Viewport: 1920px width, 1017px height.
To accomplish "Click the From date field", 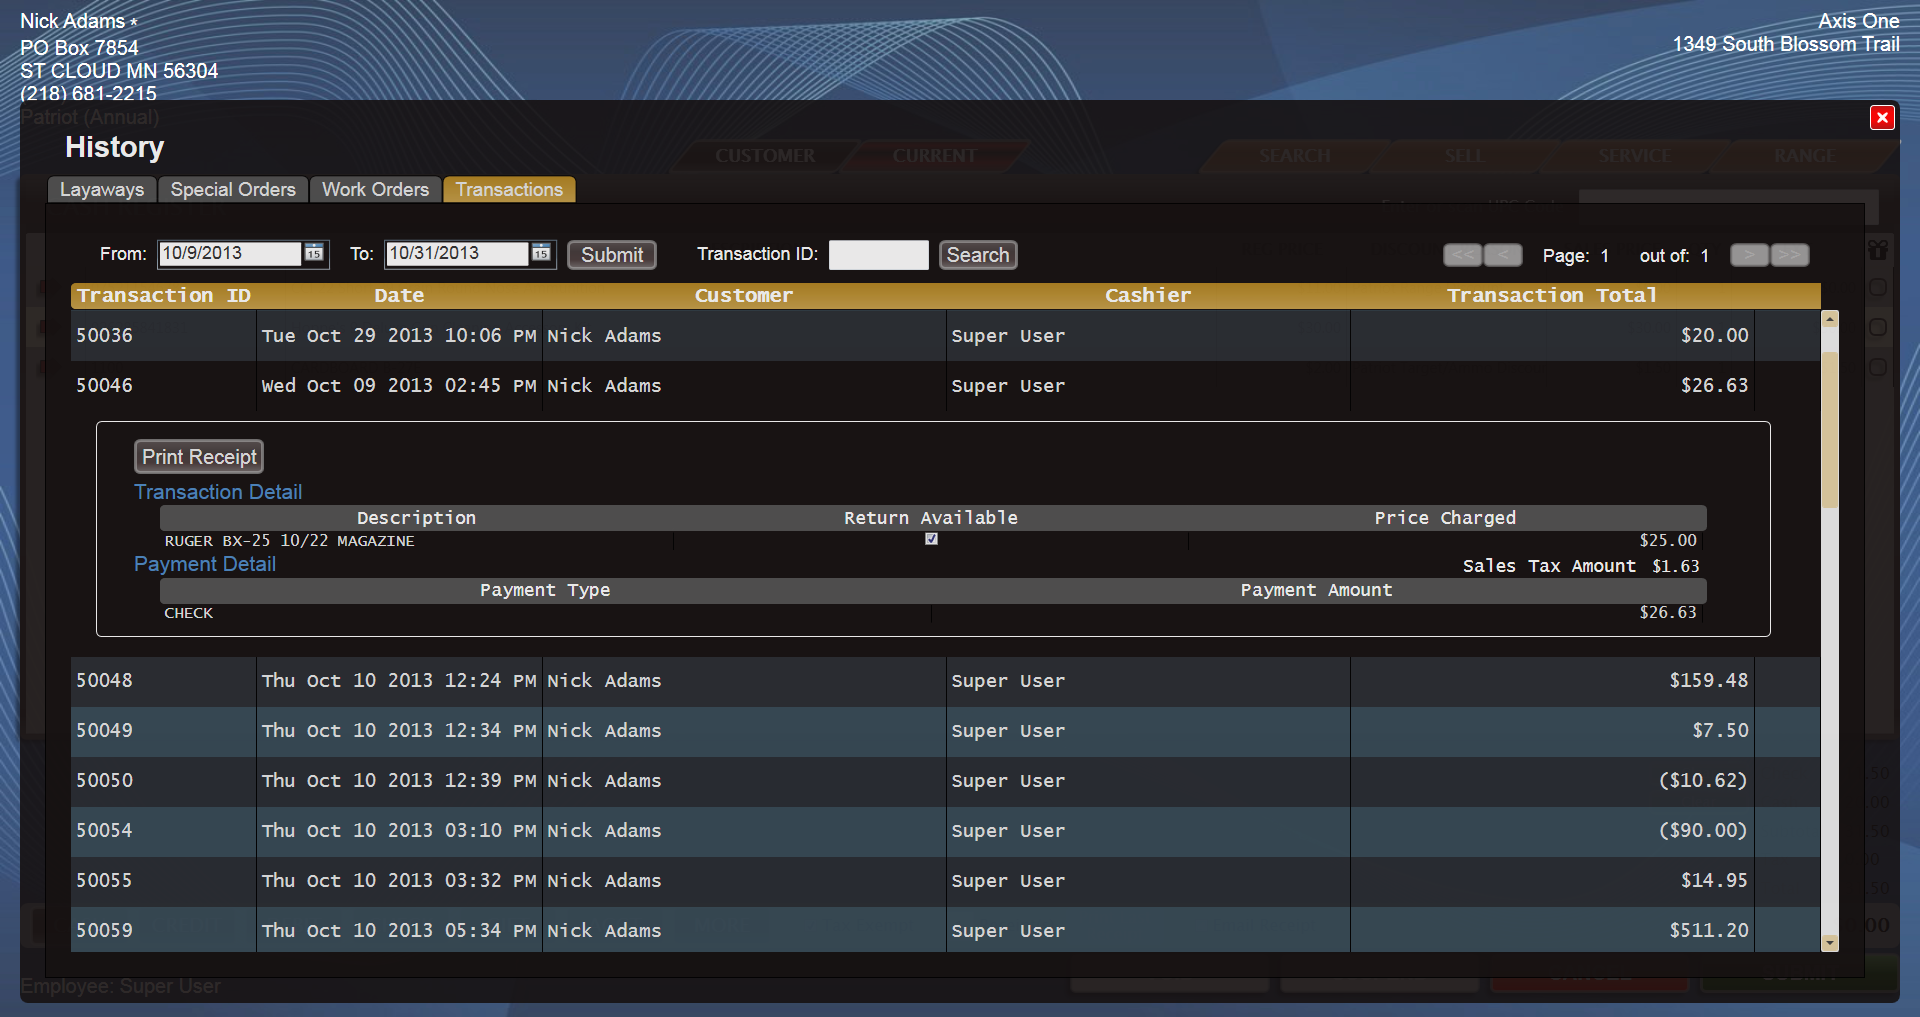I will (x=230, y=254).
